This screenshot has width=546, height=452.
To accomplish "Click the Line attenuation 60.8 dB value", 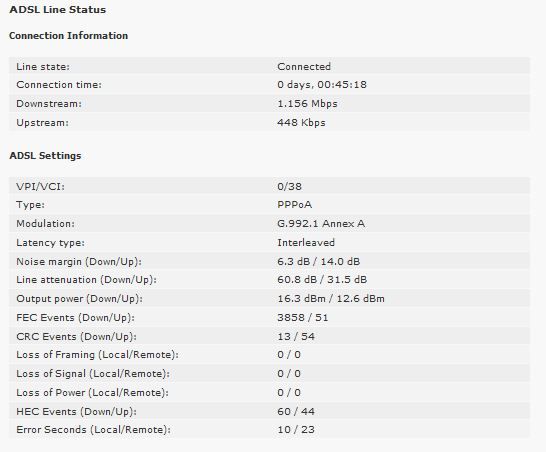I will click(322, 280).
